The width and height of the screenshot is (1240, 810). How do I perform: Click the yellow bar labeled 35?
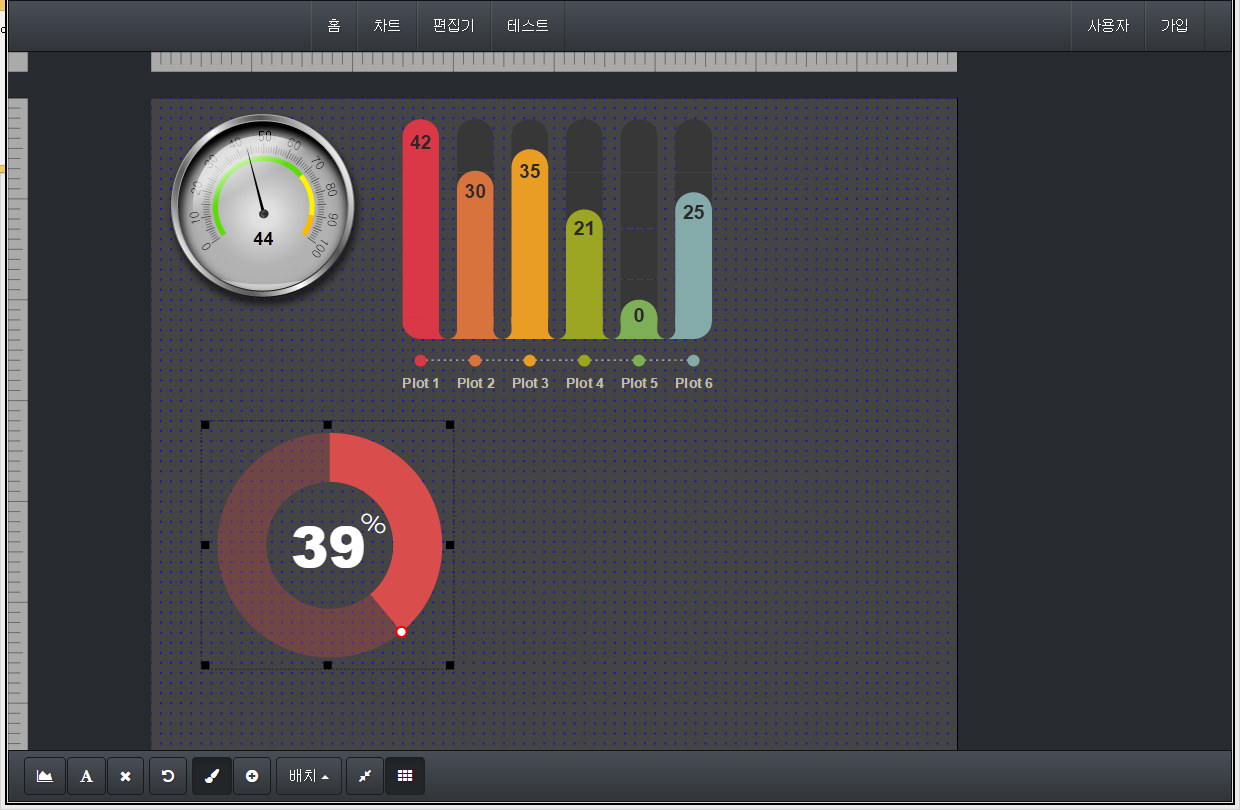(530, 244)
